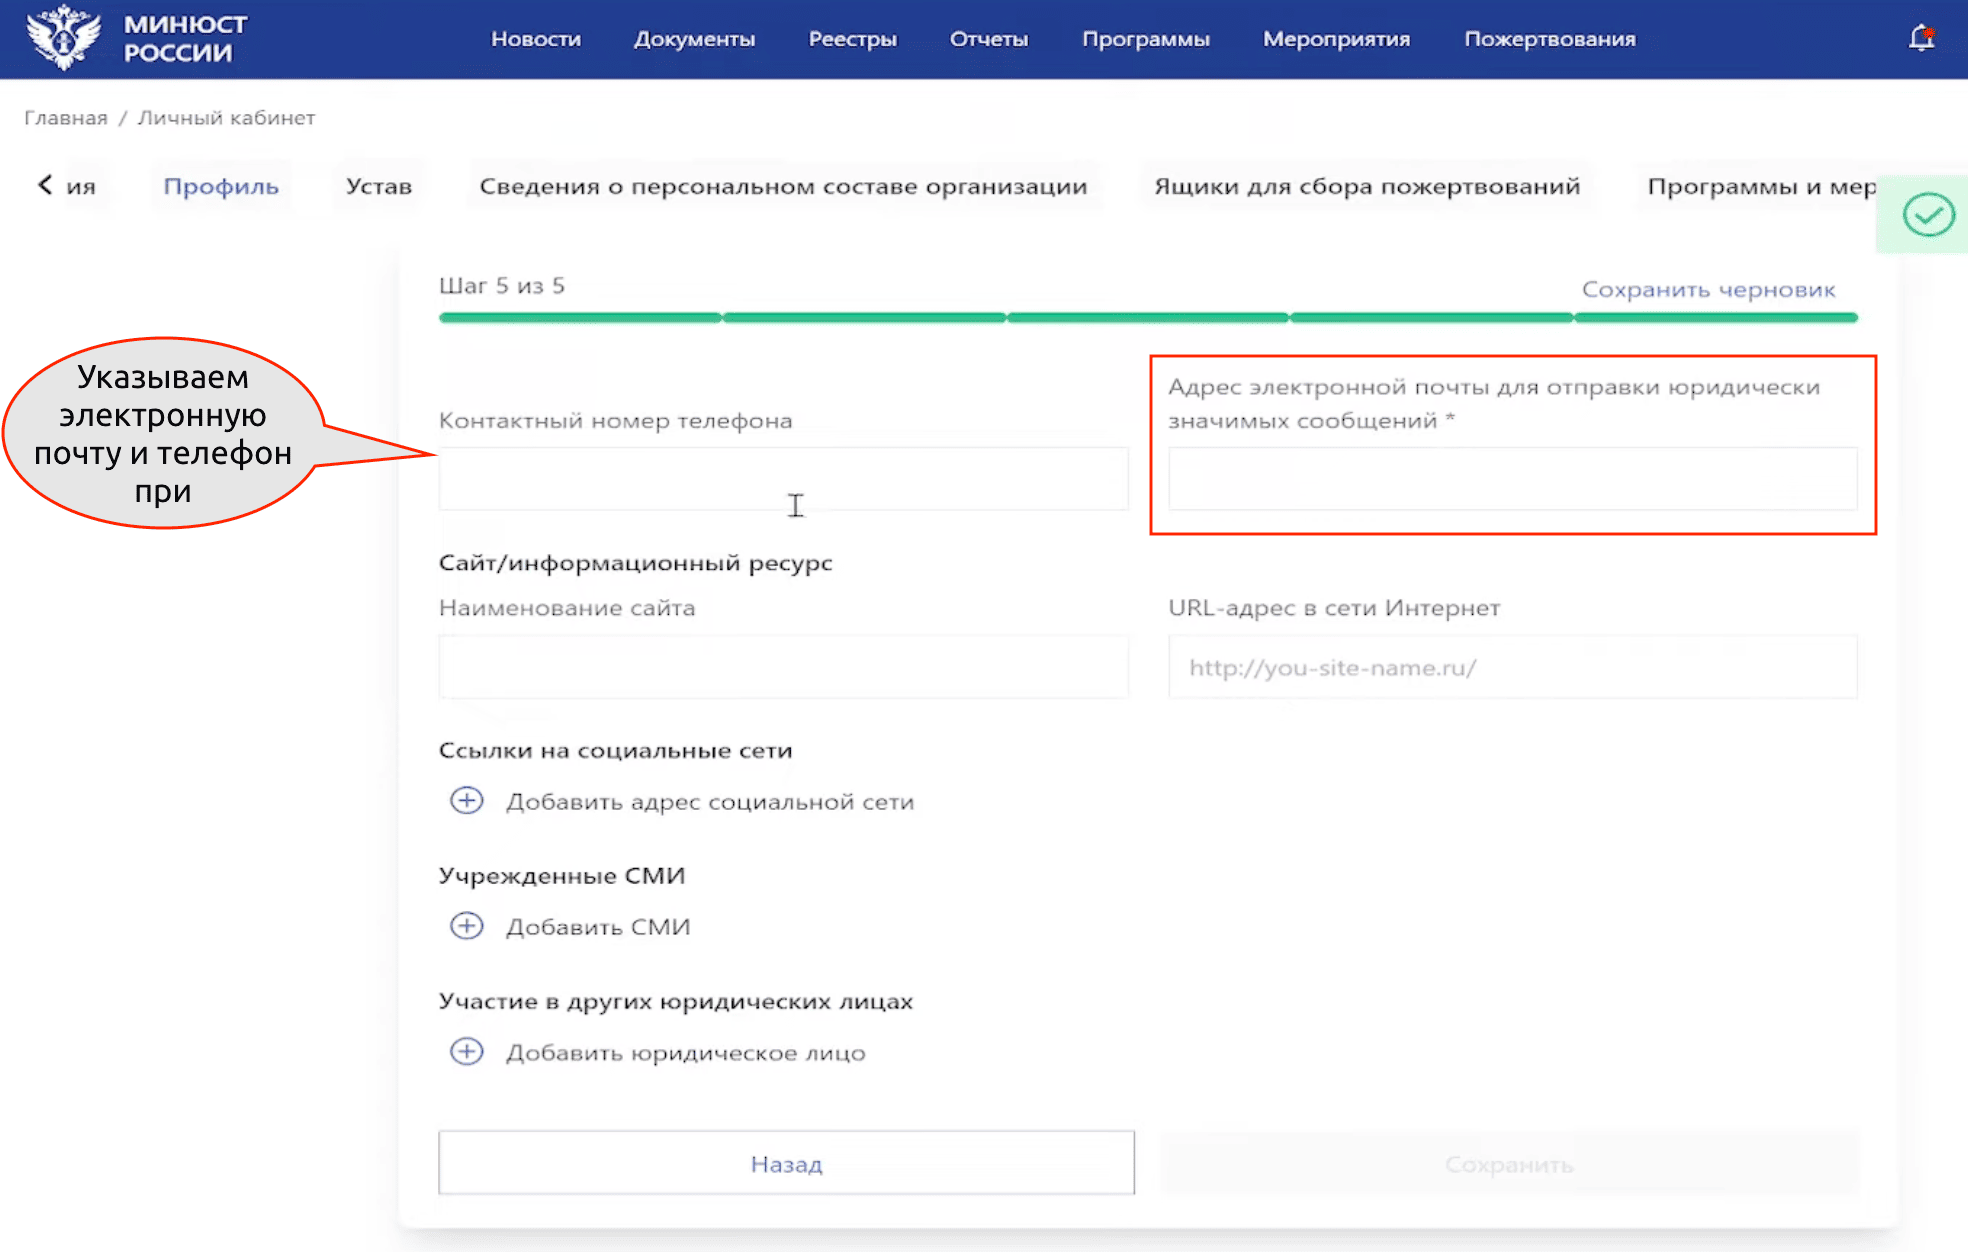Click the step 5 of 5 progress bar segment
1968x1252 pixels.
pyautogui.click(x=1715, y=318)
